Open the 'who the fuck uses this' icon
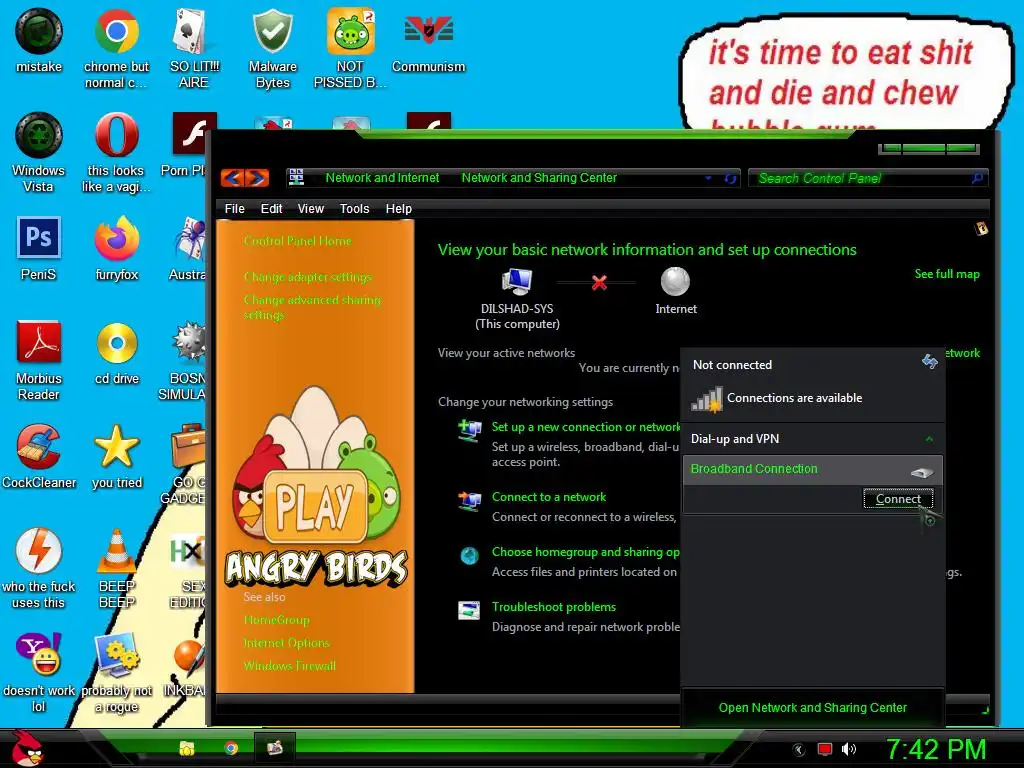This screenshot has width=1024, height=768. (x=39, y=568)
